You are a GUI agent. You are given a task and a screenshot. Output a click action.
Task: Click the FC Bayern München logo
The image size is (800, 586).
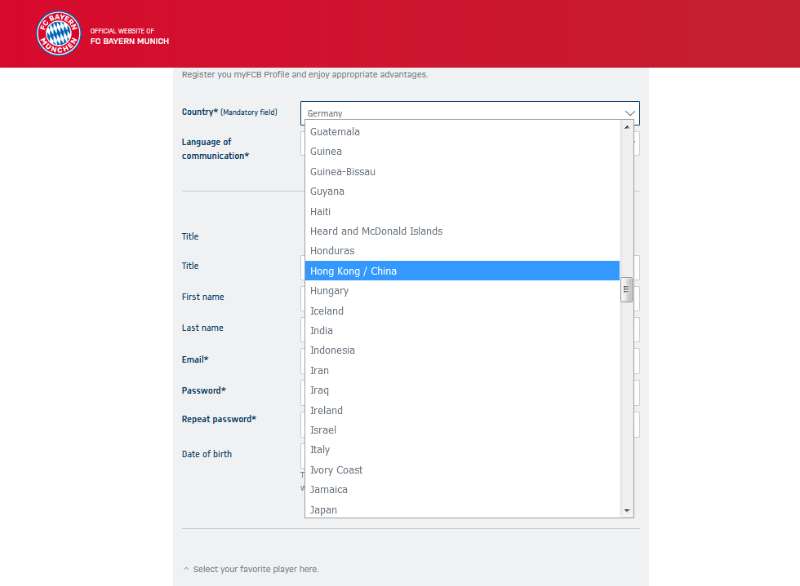click(59, 33)
